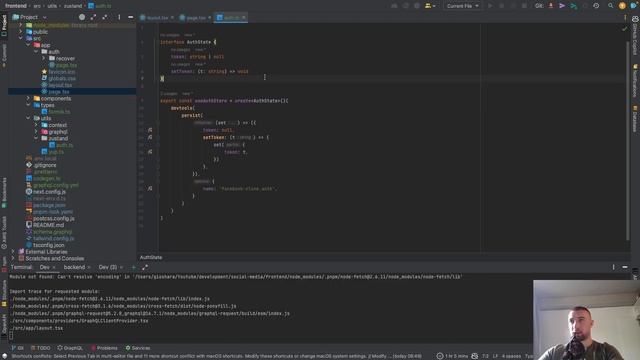Click the Git push icon (green arrow)
This screenshot has height=360, width=640.
(x=573, y=6)
